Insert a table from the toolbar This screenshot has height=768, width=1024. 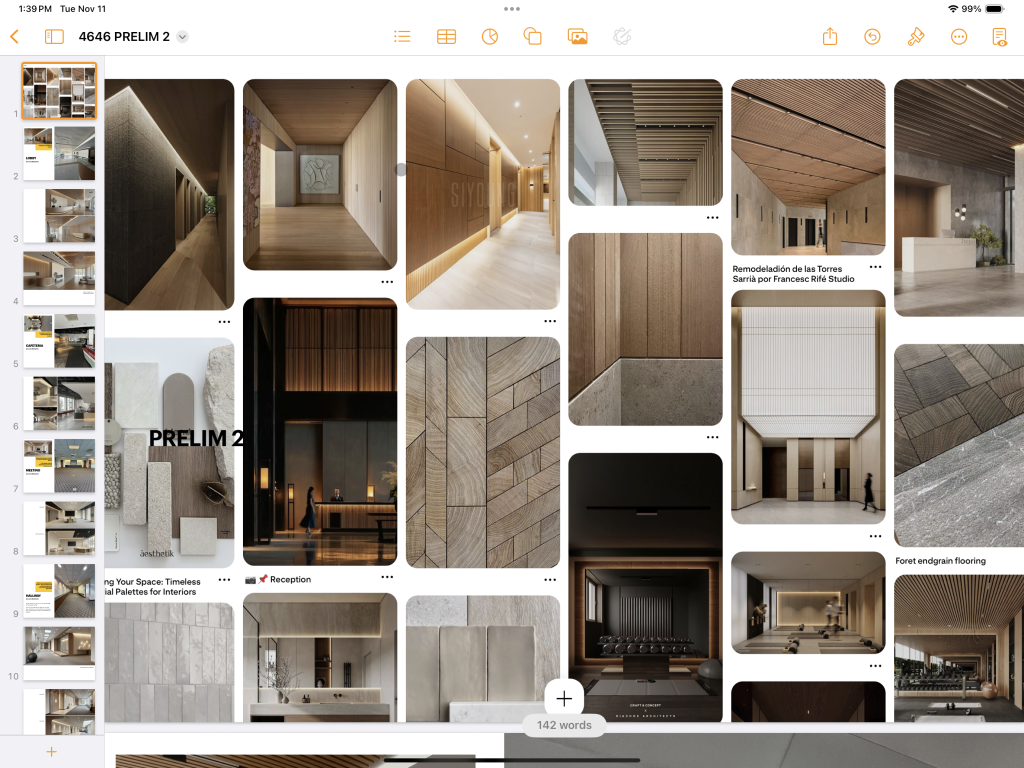coord(446,37)
